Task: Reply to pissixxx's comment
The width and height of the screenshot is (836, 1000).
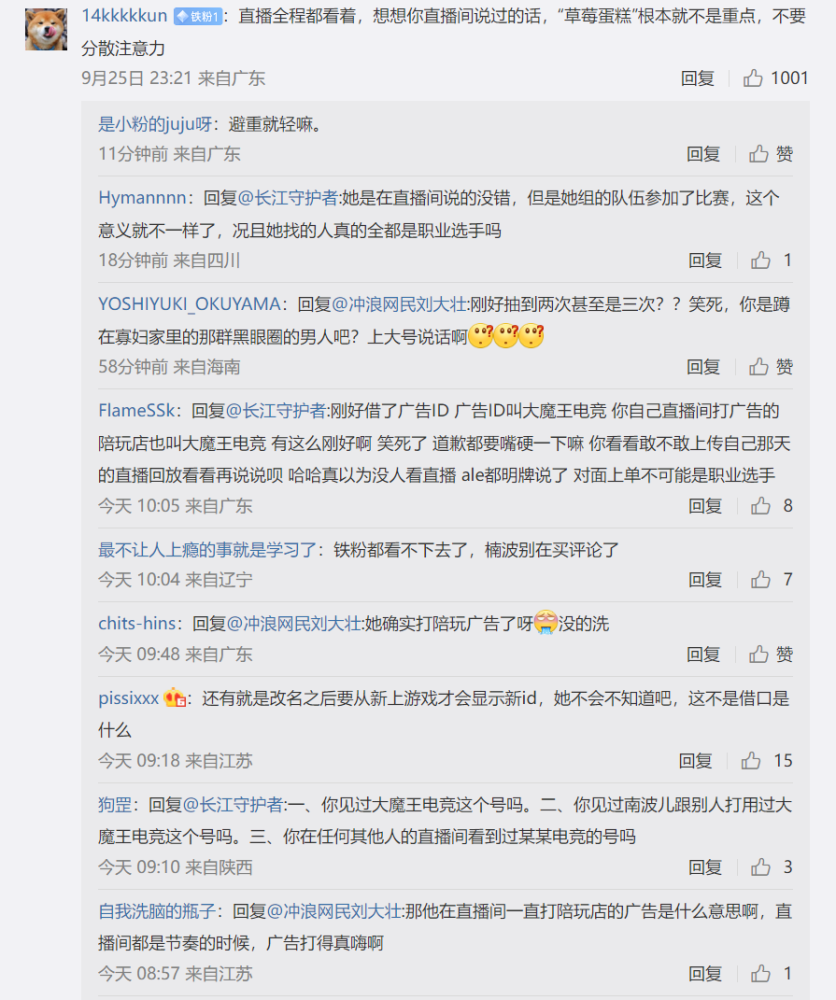Action: click(x=695, y=761)
